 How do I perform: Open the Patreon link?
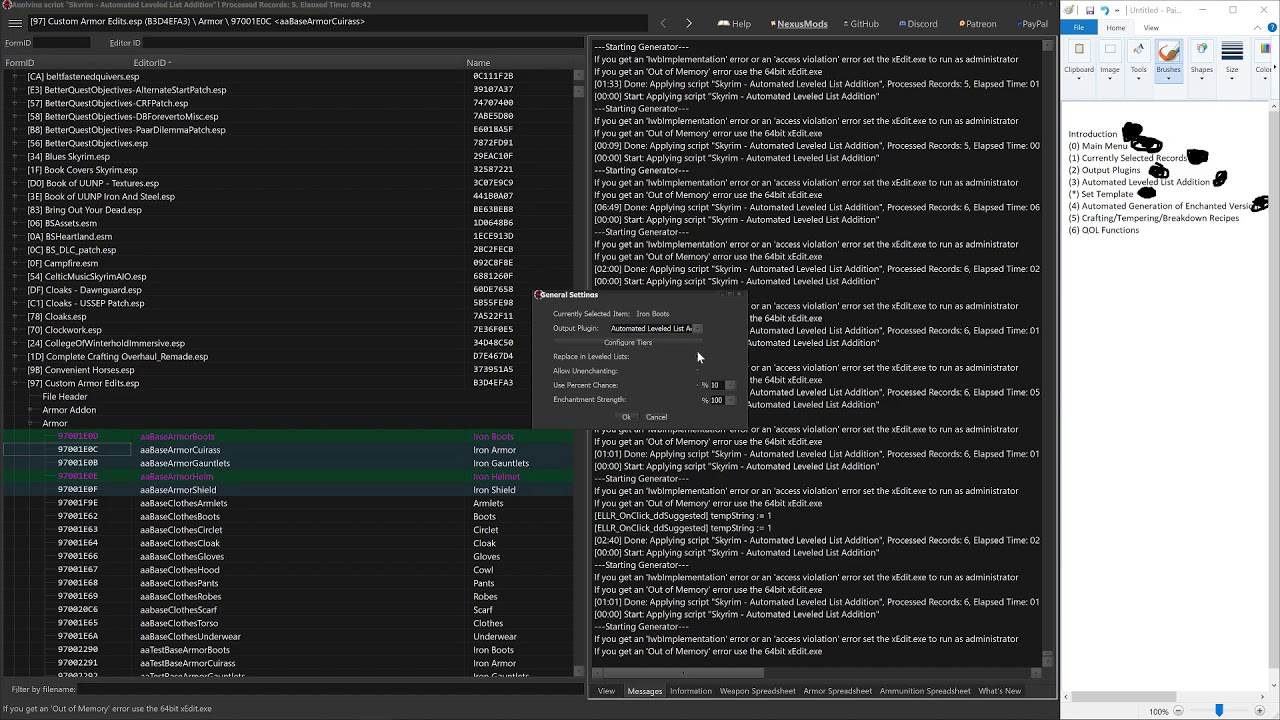pos(977,23)
